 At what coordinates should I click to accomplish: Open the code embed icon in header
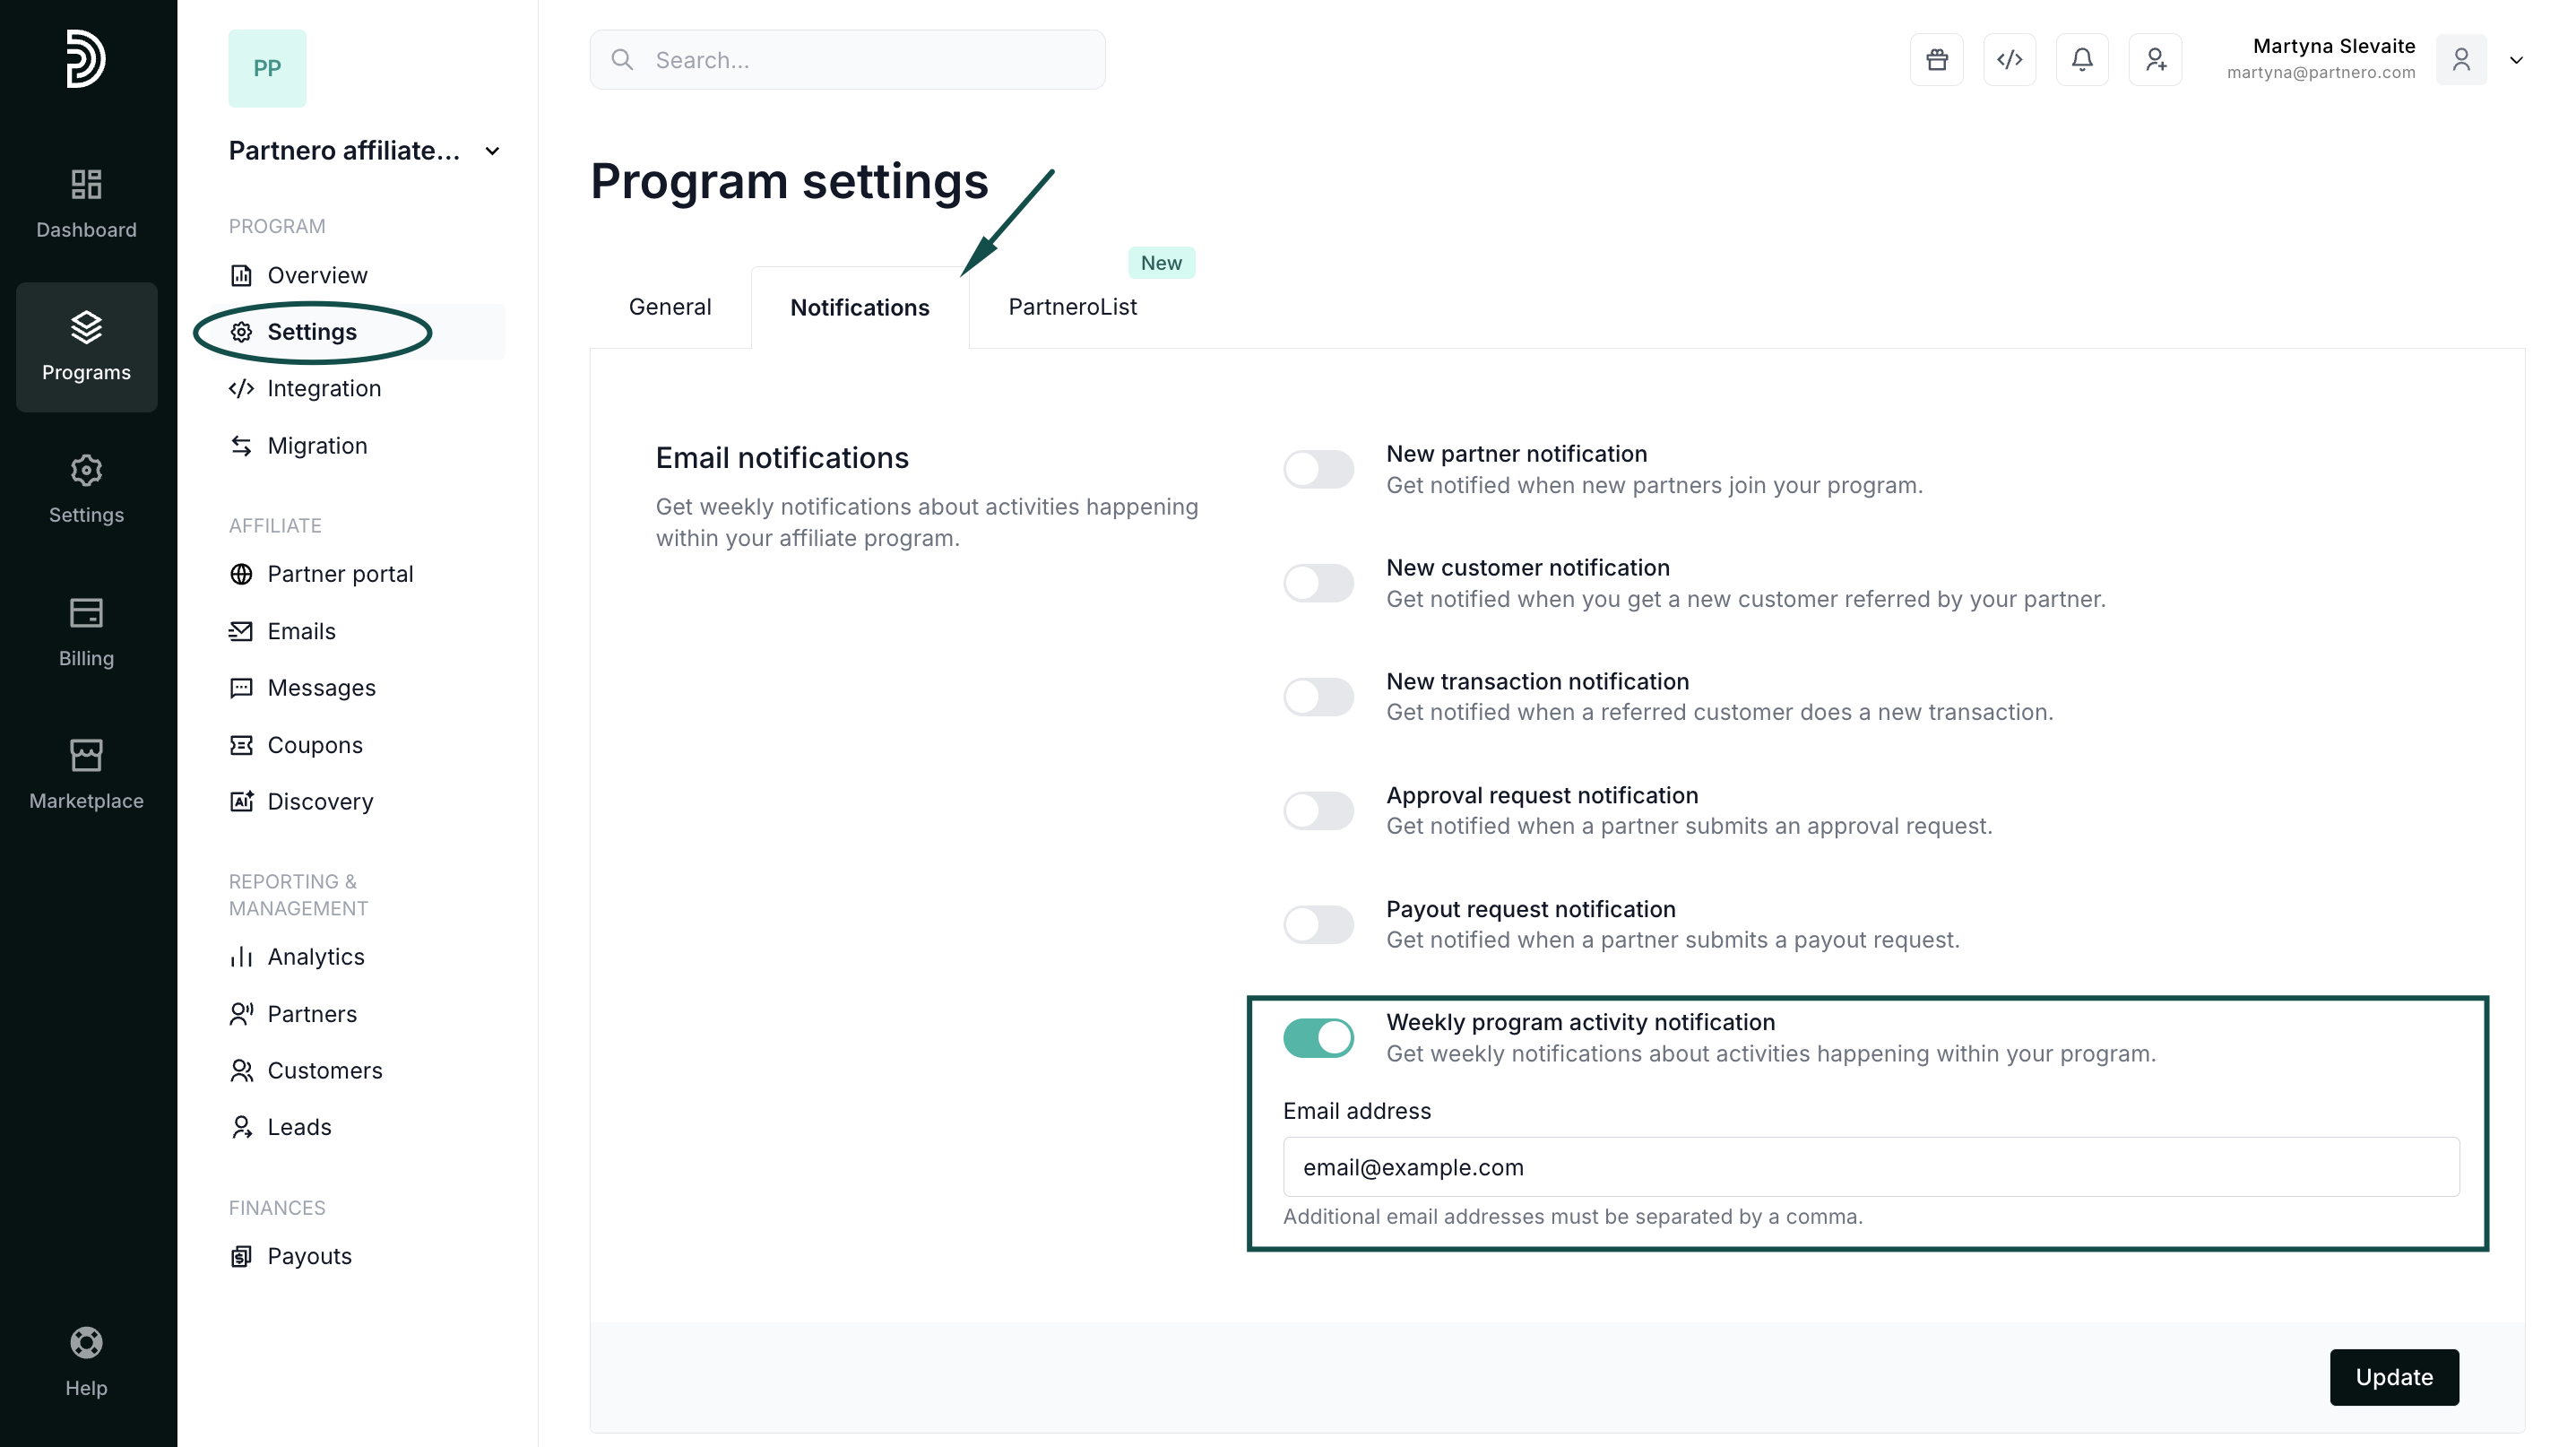[2009, 60]
